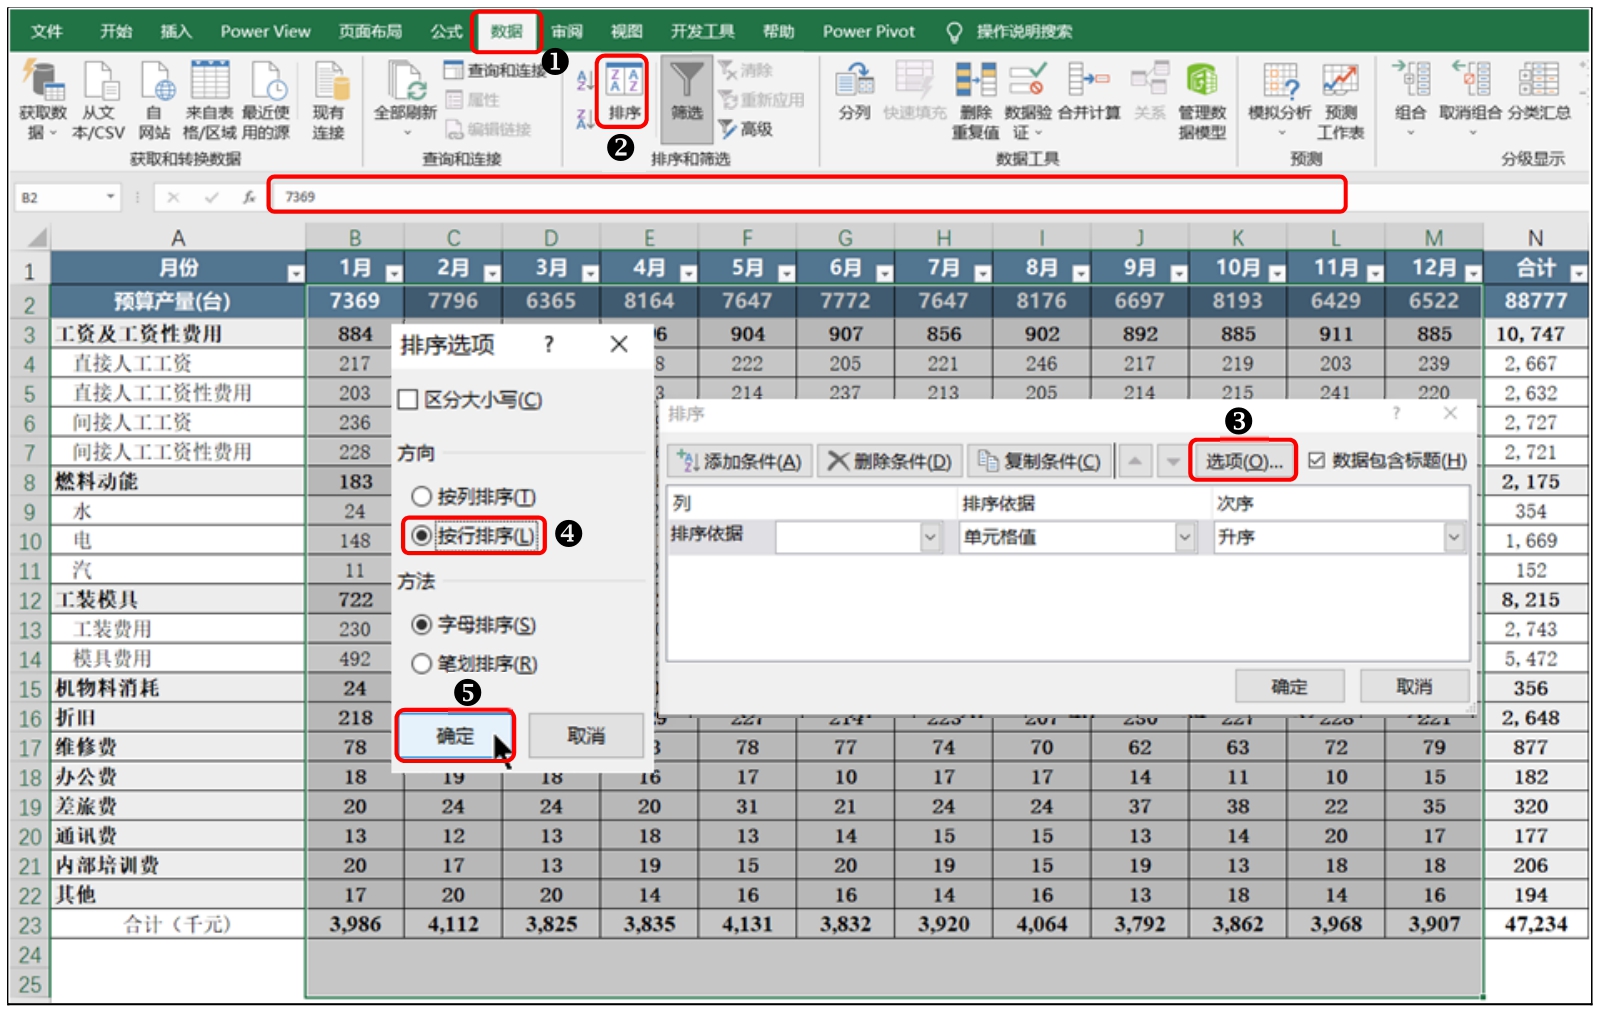This screenshot has width=1605, height=1016.
Task: Click the formula bar showing 7369
Action: click(x=806, y=196)
